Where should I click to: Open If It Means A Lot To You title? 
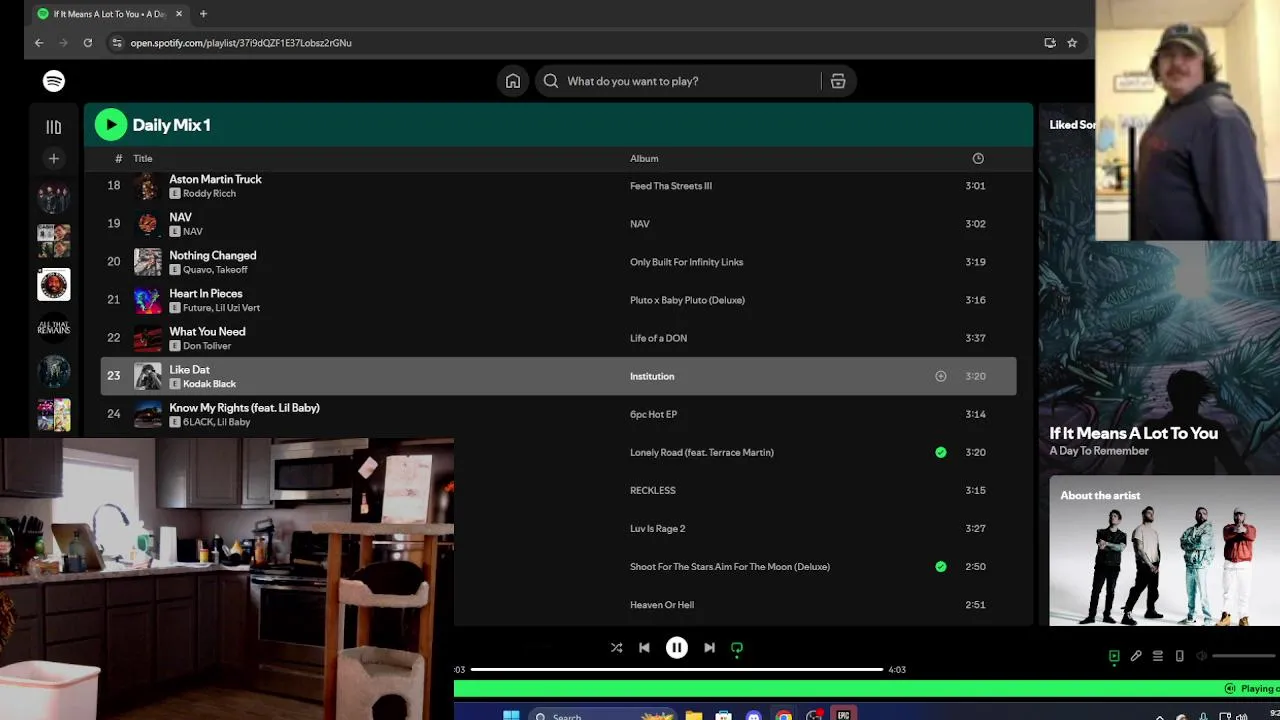point(1133,433)
